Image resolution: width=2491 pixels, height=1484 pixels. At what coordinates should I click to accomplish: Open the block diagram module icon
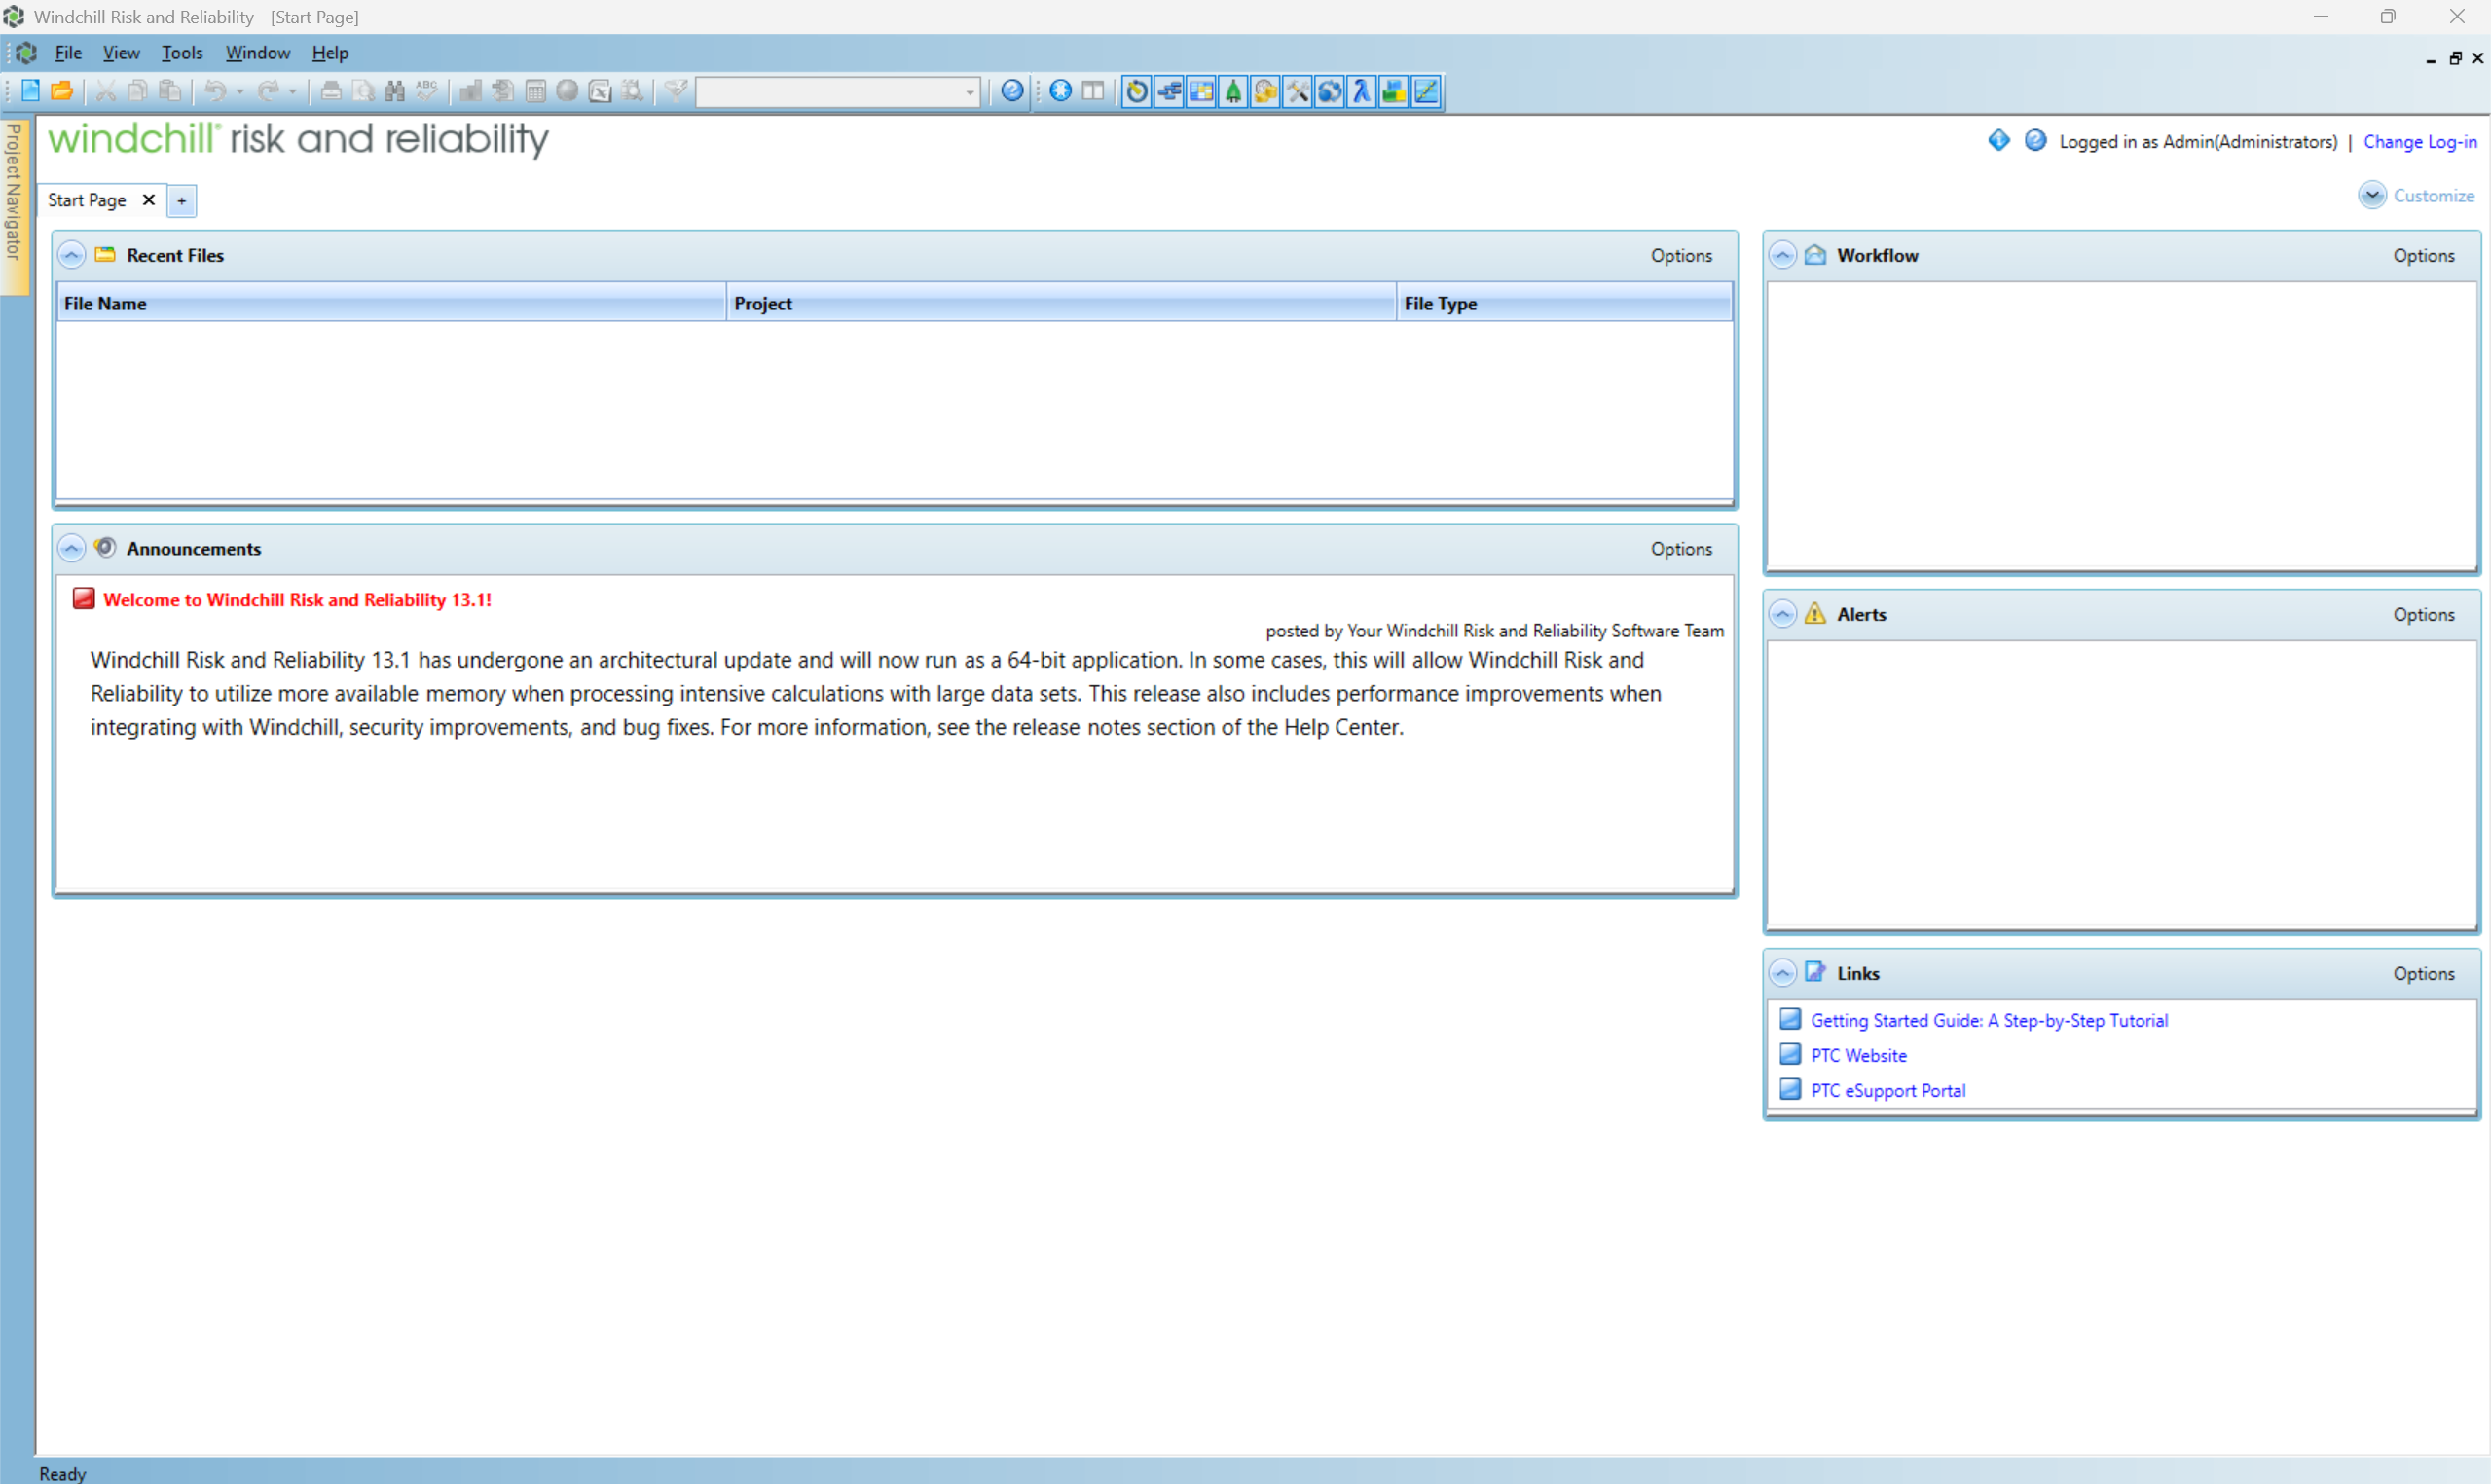coord(1169,91)
